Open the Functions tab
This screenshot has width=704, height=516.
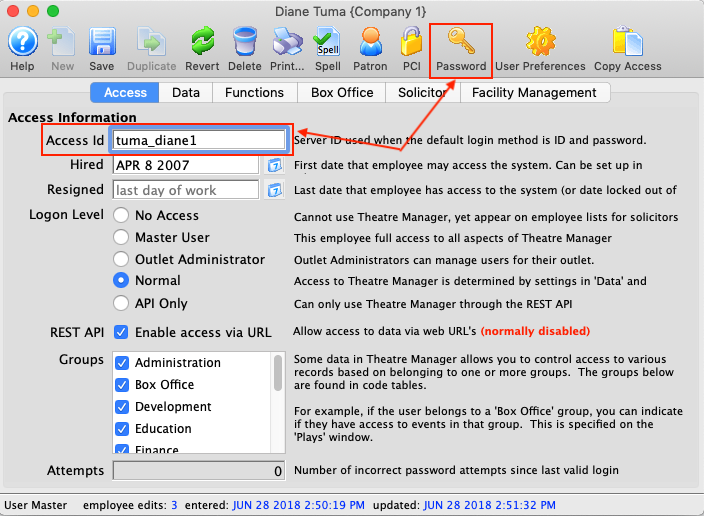255,93
